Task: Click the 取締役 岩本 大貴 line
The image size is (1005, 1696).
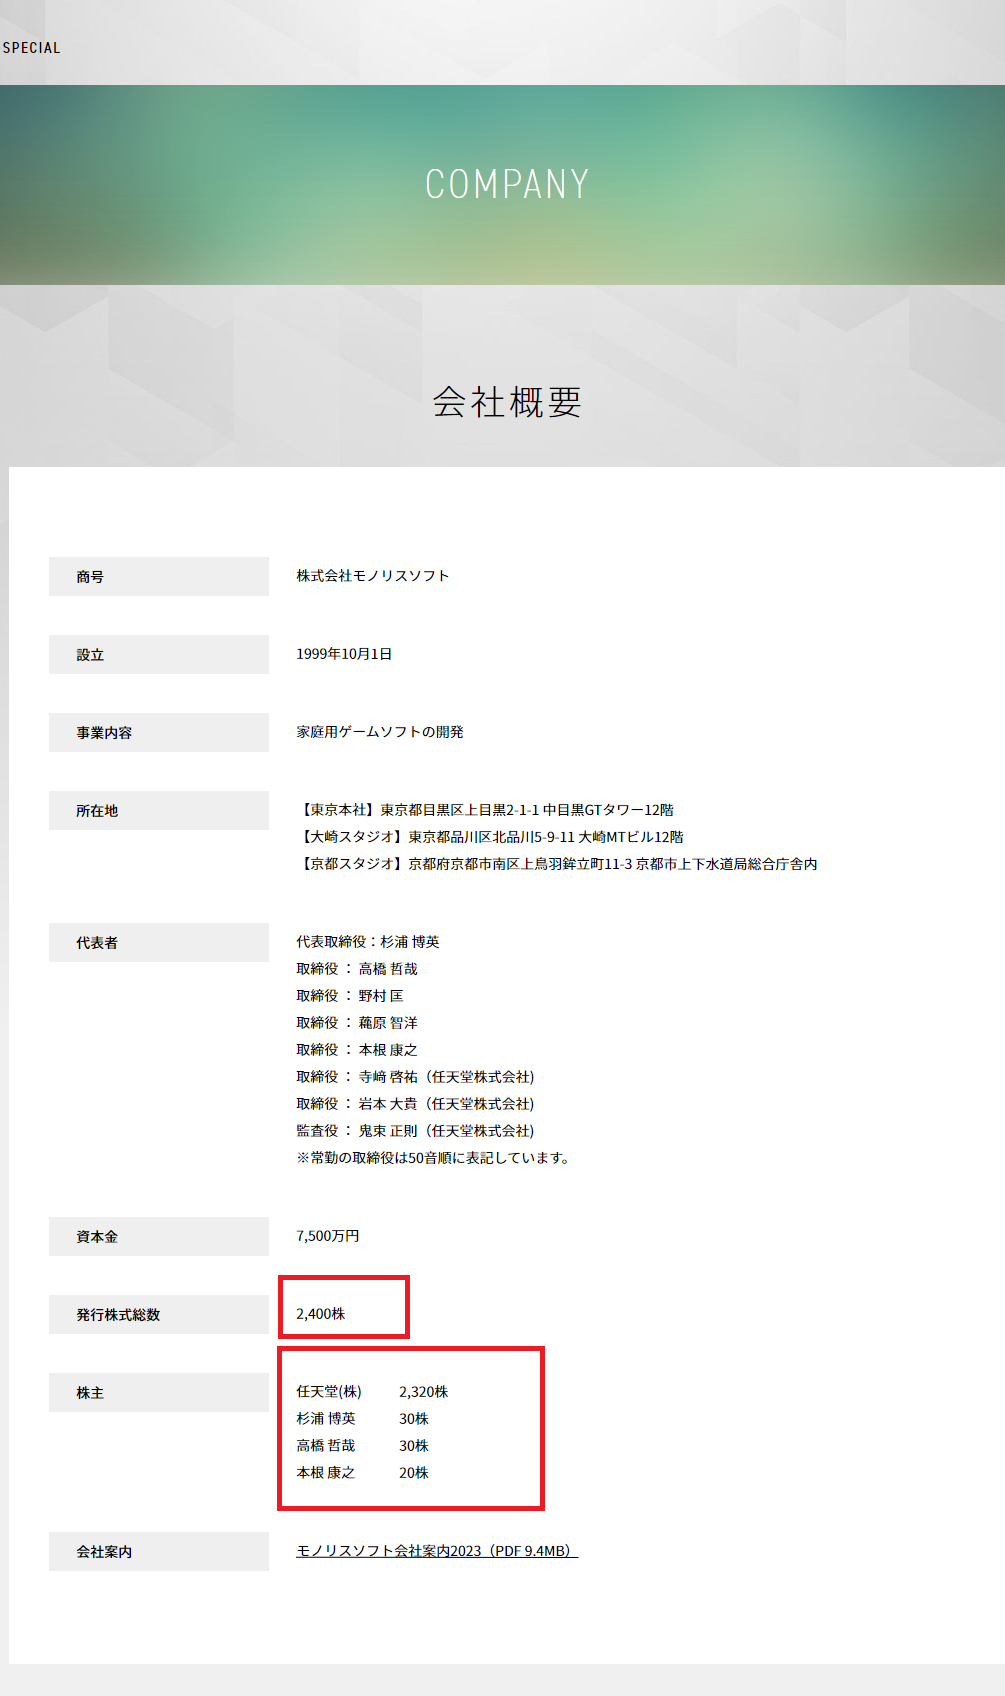Action: click(x=416, y=1104)
